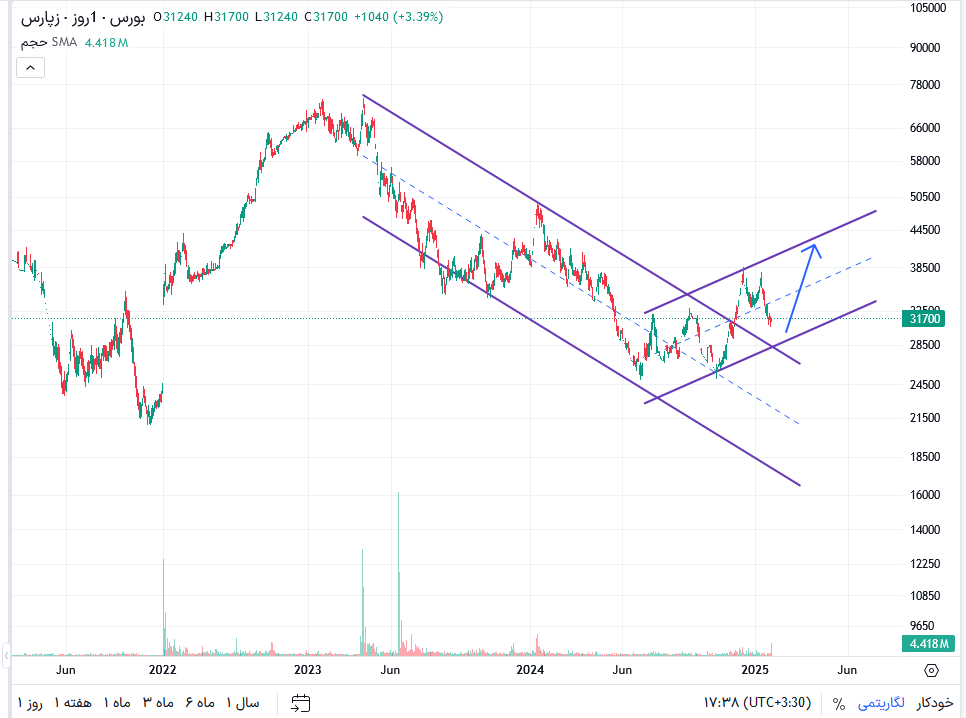Toggle the خودکار auto scale option
This screenshot has width=966, height=718.
coord(935,703)
